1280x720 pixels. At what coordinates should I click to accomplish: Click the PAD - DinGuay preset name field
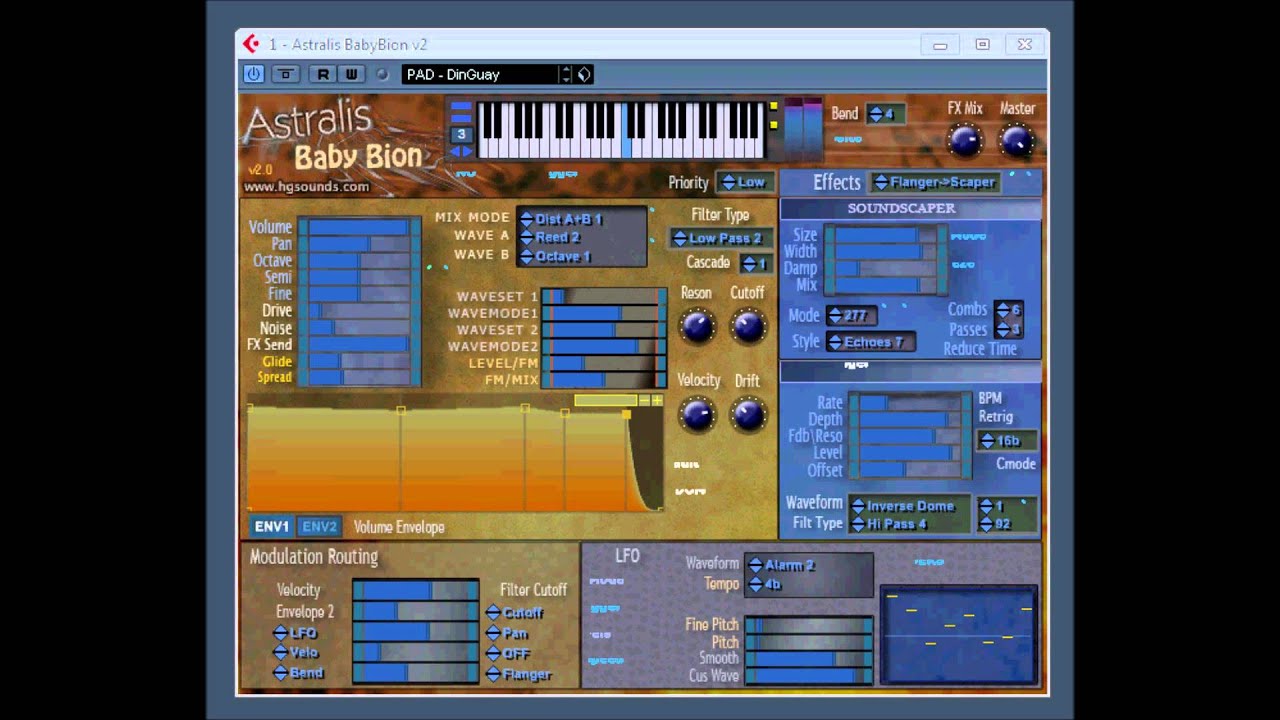[480, 74]
